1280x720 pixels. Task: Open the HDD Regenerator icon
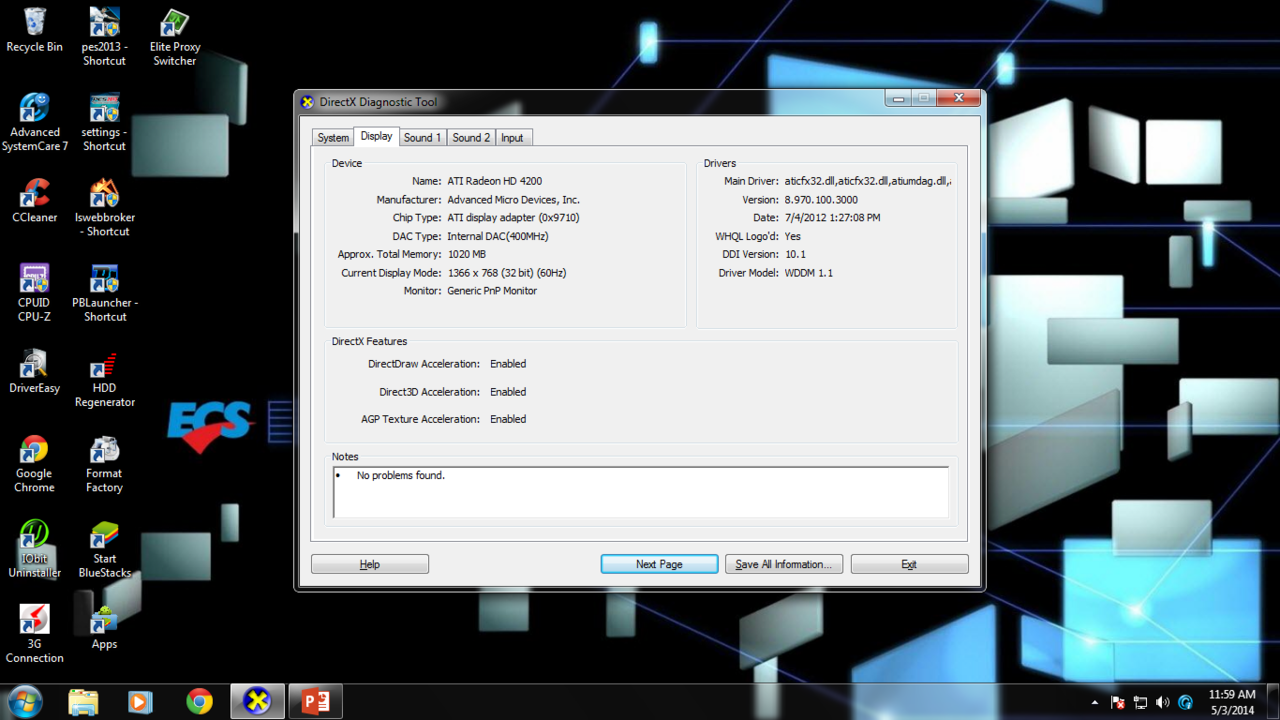click(x=104, y=379)
